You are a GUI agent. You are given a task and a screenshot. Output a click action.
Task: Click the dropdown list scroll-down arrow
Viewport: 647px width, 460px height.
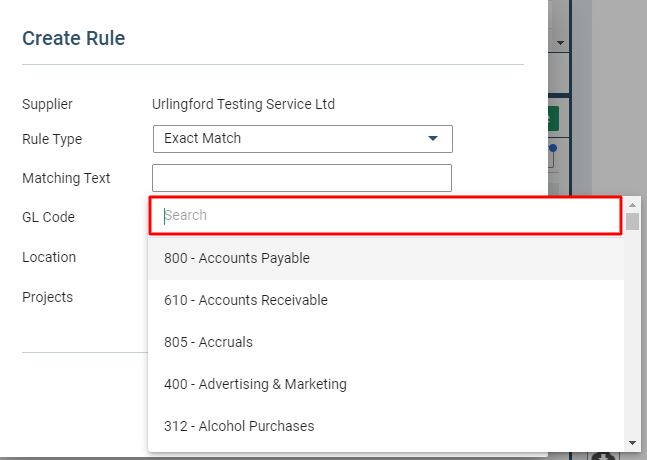tap(632, 442)
